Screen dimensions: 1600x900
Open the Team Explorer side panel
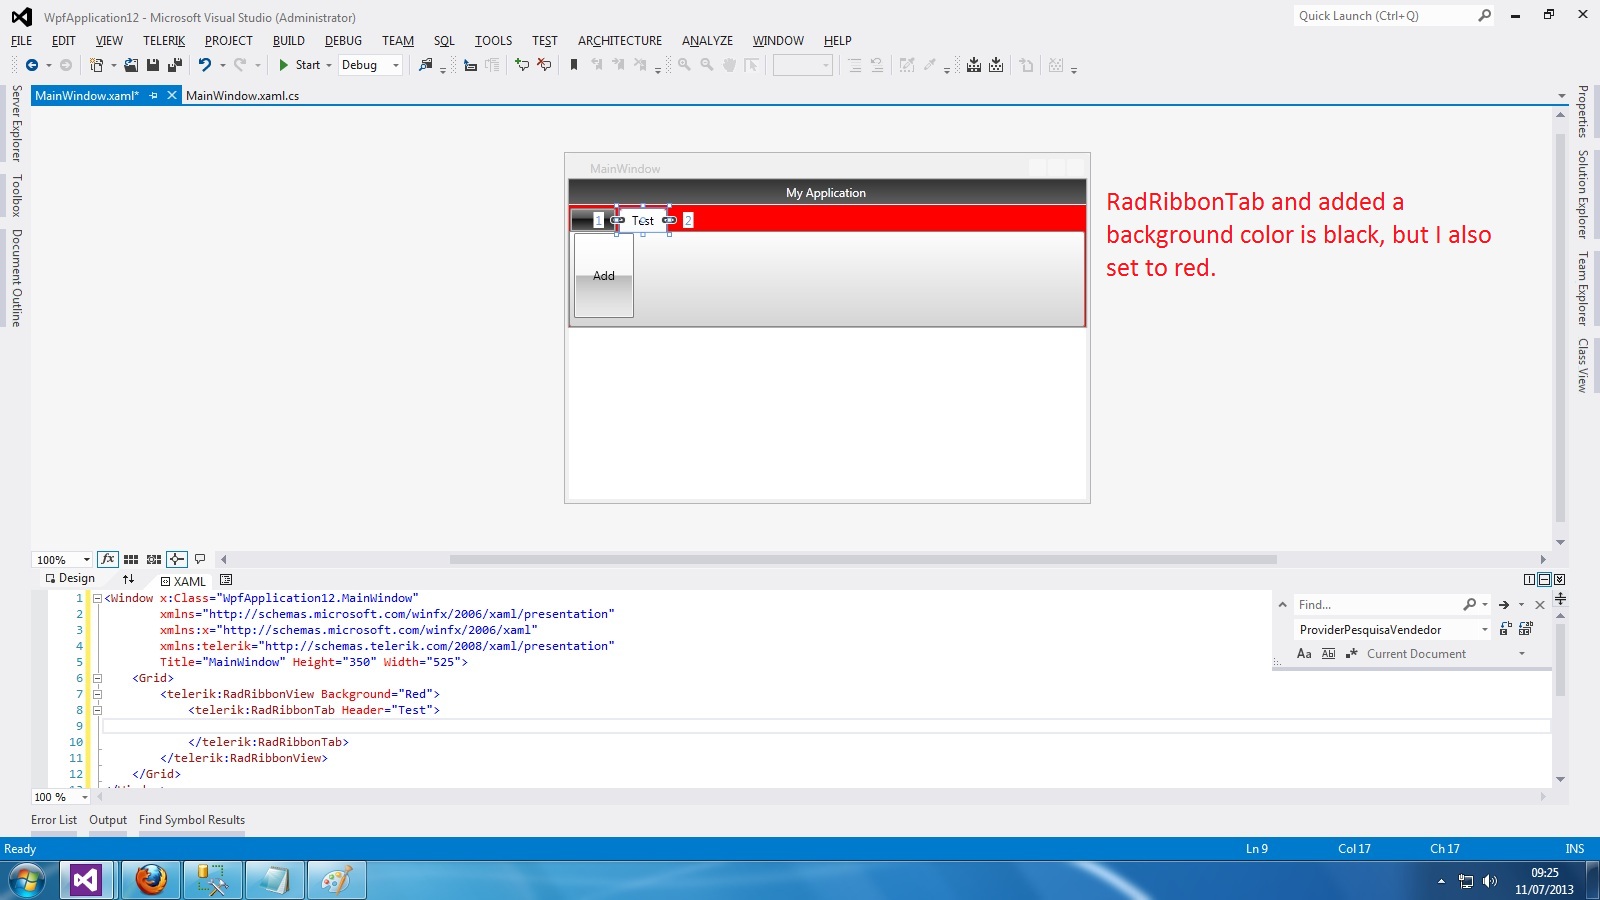[x=1583, y=288]
